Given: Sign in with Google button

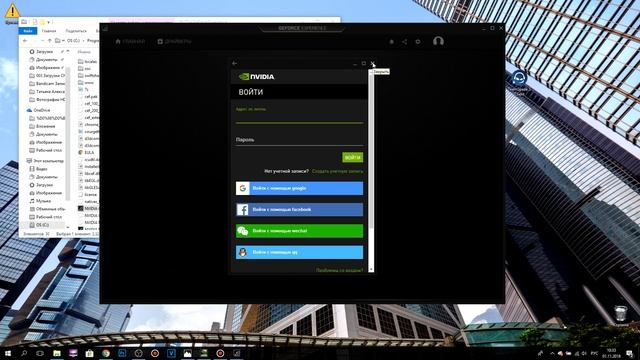Looking at the screenshot, I should [x=299, y=188].
